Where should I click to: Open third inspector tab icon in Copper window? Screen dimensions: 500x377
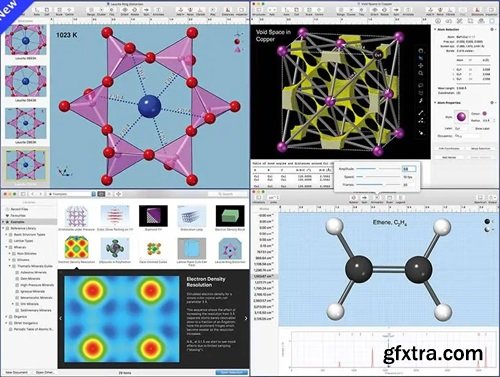point(460,21)
